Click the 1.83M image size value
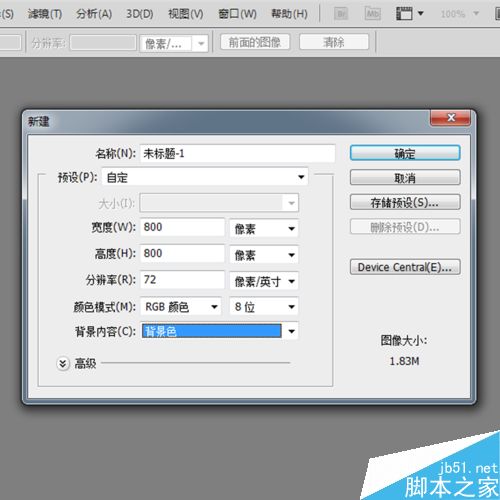 [x=404, y=361]
